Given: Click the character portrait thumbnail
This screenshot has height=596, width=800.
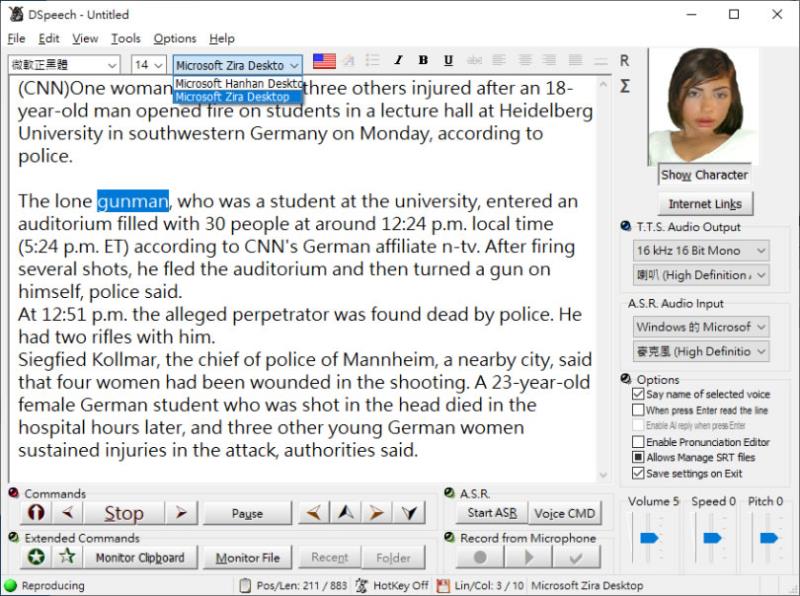Looking at the screenshot, I should point(703,106).
